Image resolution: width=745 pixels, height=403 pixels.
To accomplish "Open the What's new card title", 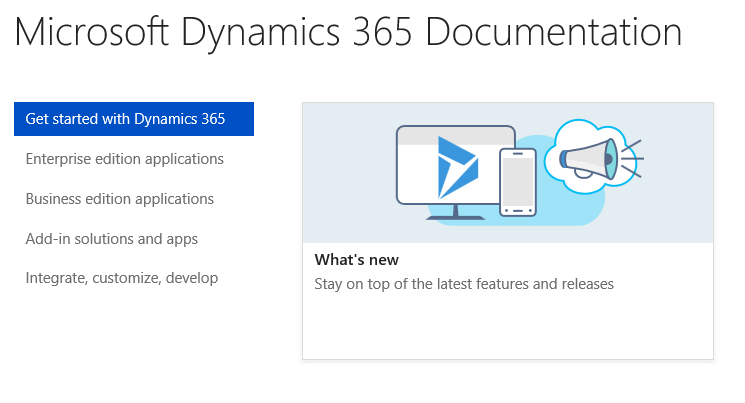I will pyautogui.click(x=357, y=260).
